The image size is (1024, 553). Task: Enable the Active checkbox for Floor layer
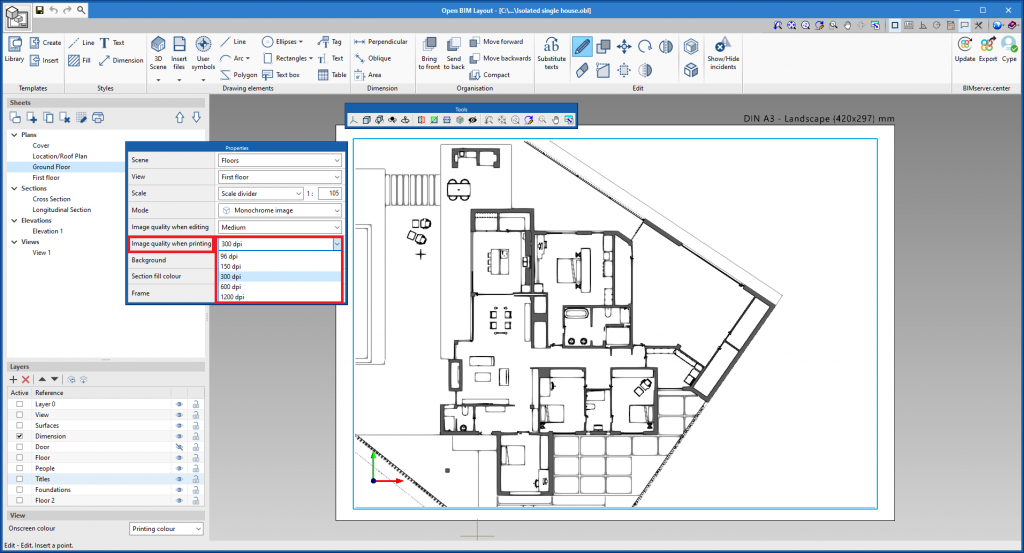click(20, 458)
